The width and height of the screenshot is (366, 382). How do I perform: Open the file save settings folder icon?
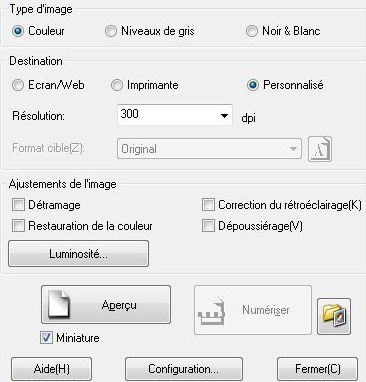[x=334, y=316]
